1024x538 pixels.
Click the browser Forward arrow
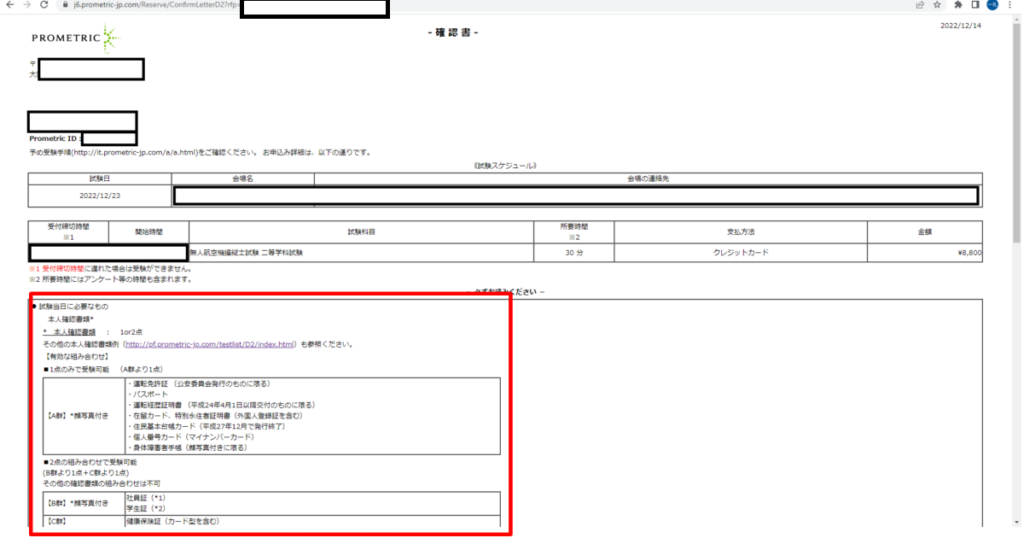[x=27, y=5]
